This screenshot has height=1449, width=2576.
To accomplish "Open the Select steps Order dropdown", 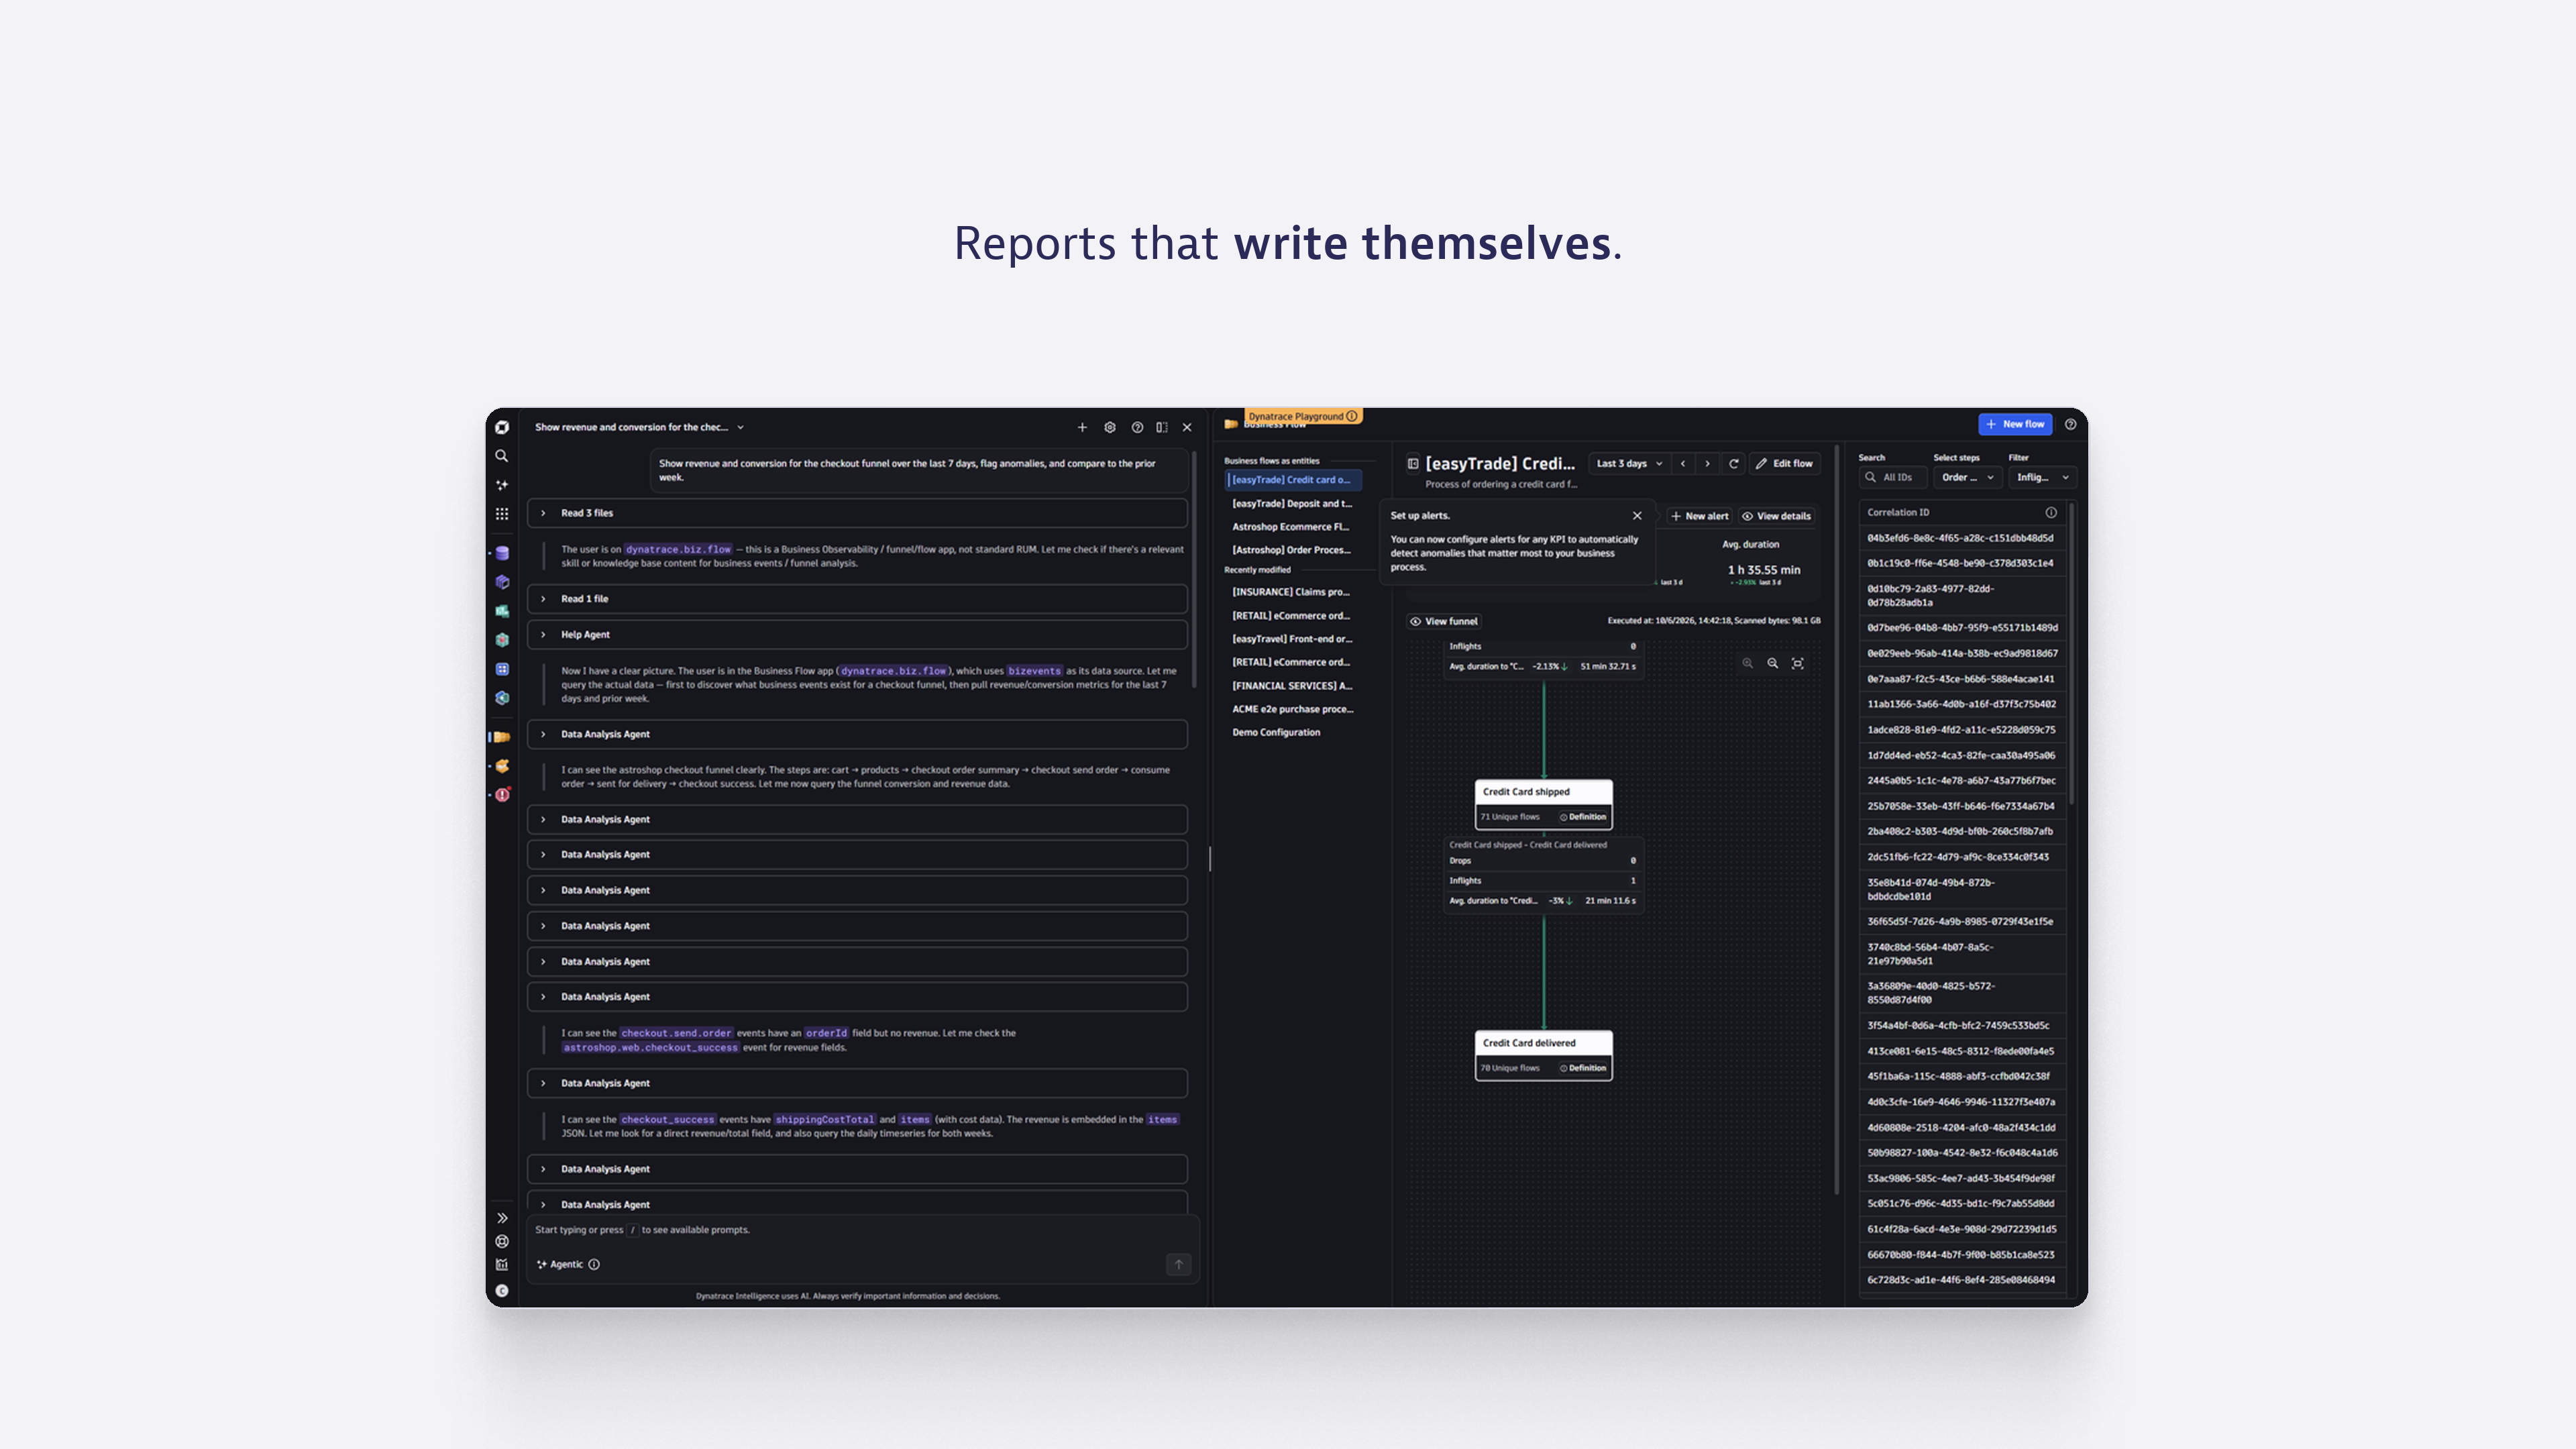I will (1967, 477).
